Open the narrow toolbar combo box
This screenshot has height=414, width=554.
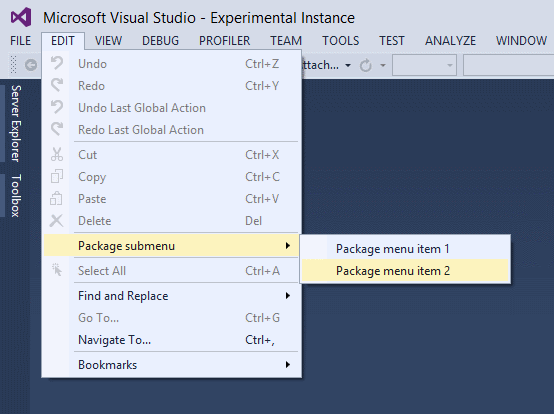point(424,65)
